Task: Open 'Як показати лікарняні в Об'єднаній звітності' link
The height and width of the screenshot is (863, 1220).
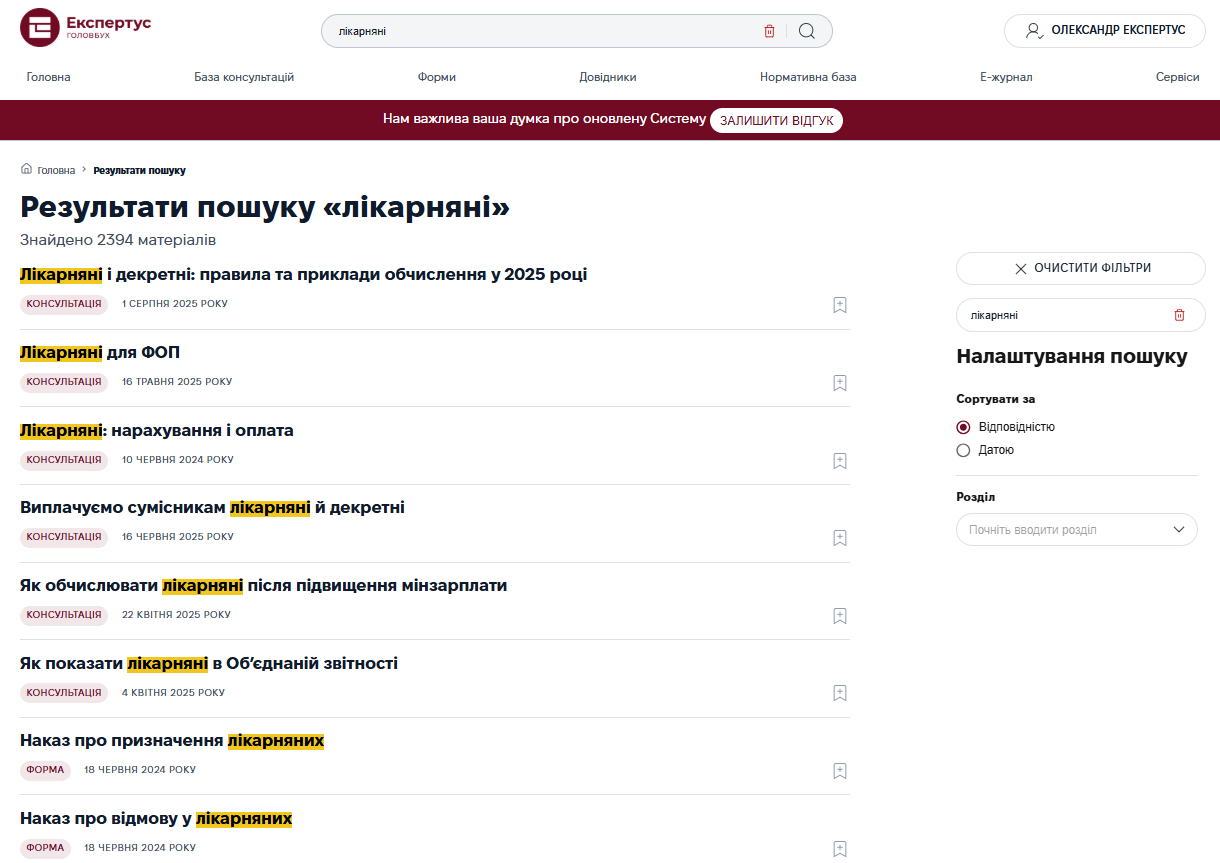Action: (209, 663)
